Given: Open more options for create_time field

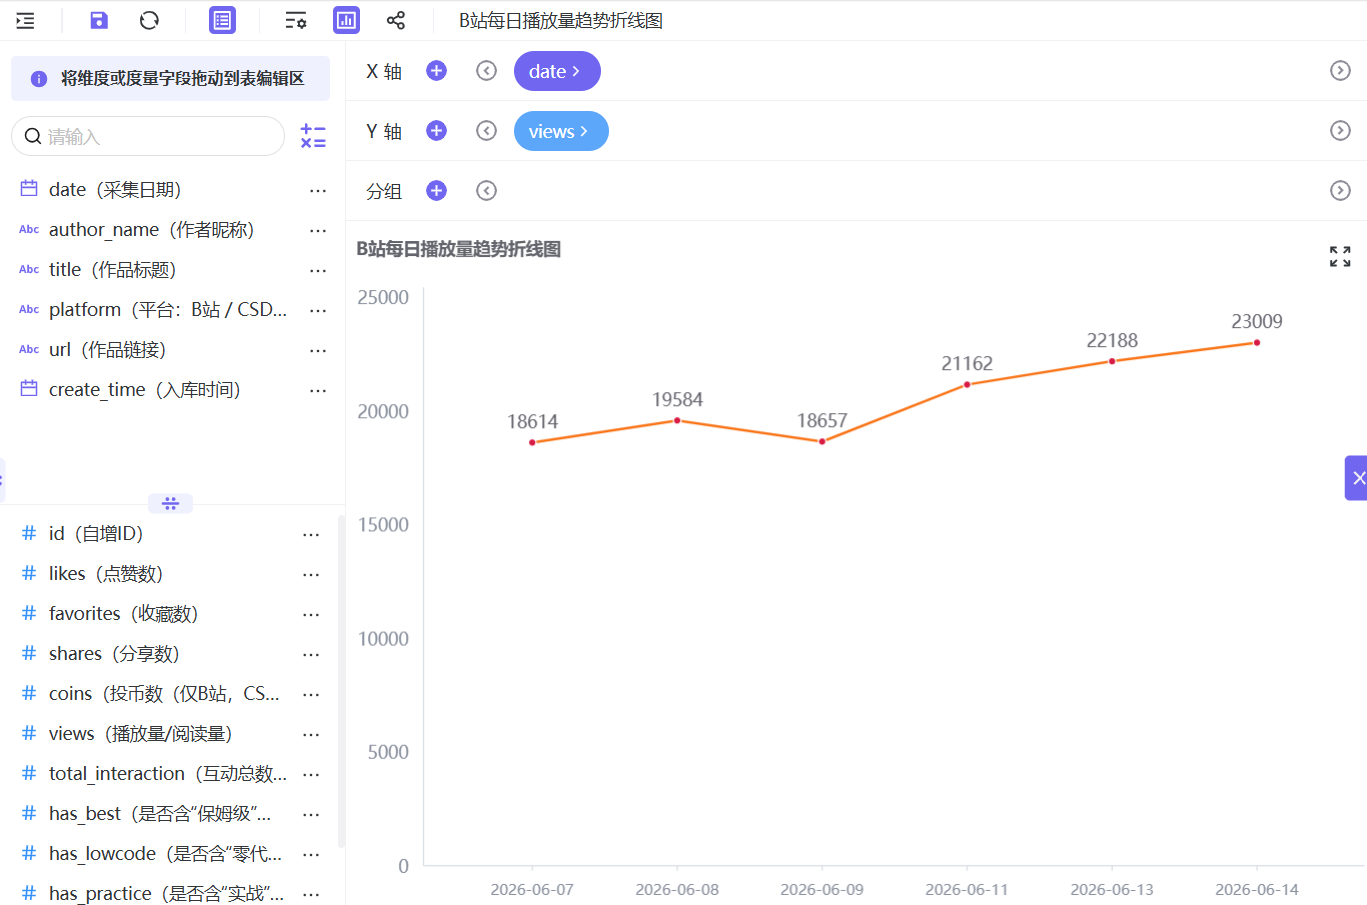Looking at the screenshot, I should (318, 390).
